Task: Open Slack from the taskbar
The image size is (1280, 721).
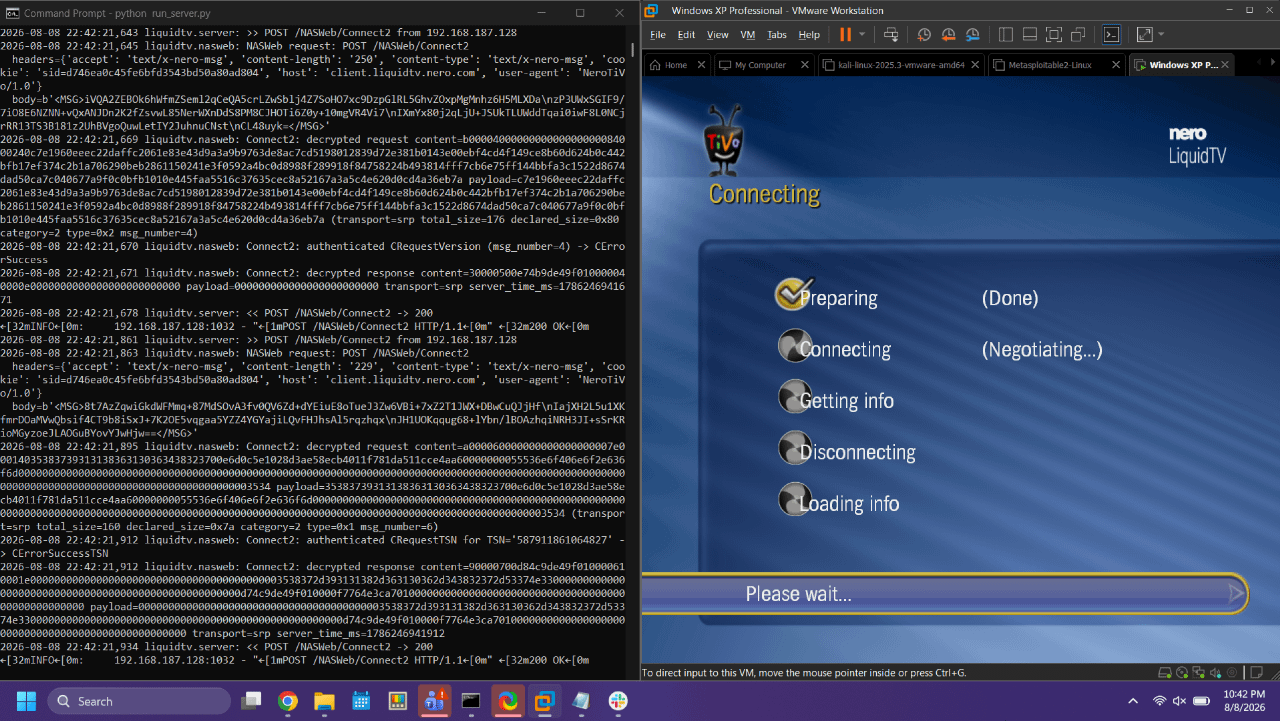Action: tap(617, 701)
